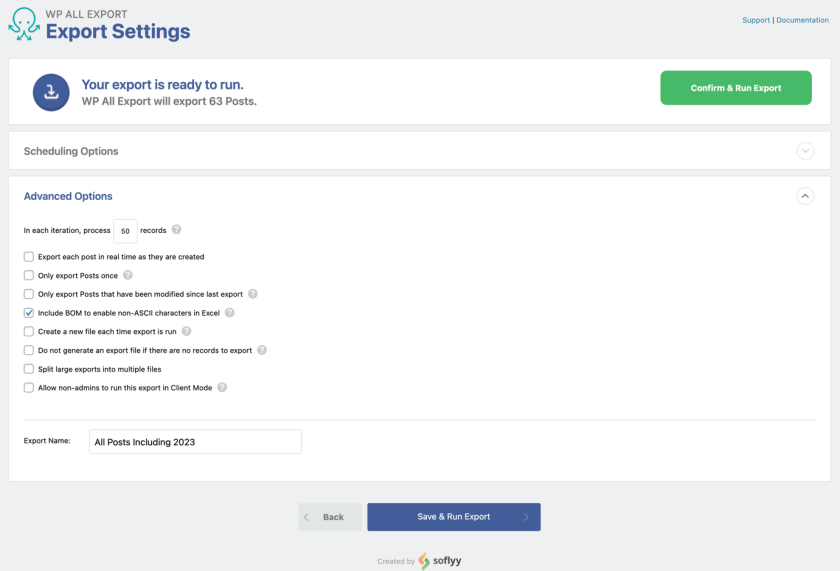Click the Back button
The image size is (840, 571).
click(330, 517)
